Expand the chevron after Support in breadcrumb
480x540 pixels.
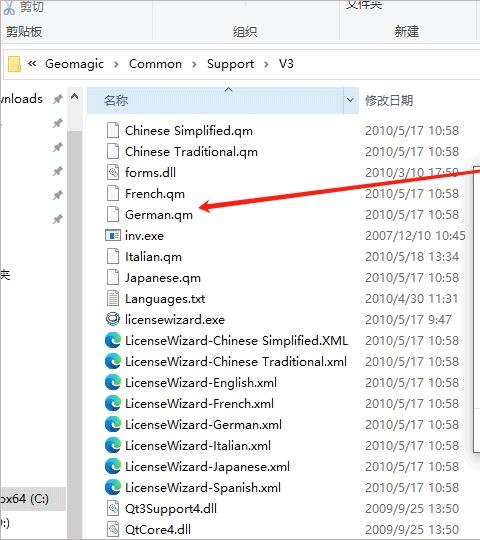266,64
